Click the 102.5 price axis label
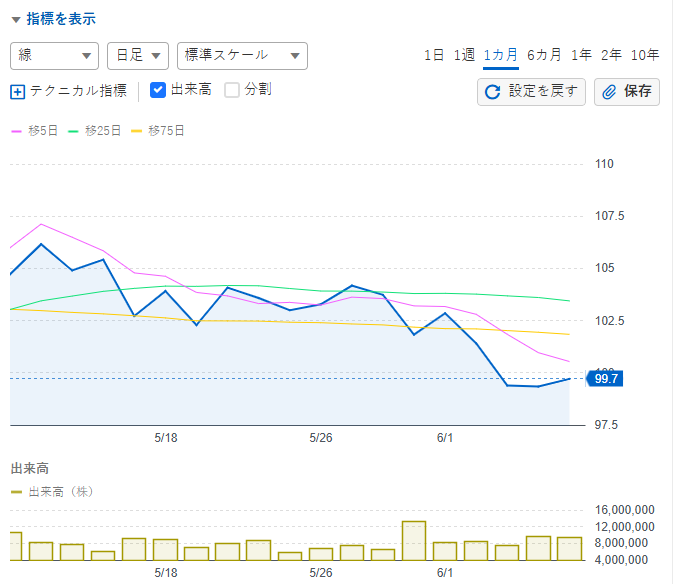Viewport: 673px width, 584px height. (609, 321)
